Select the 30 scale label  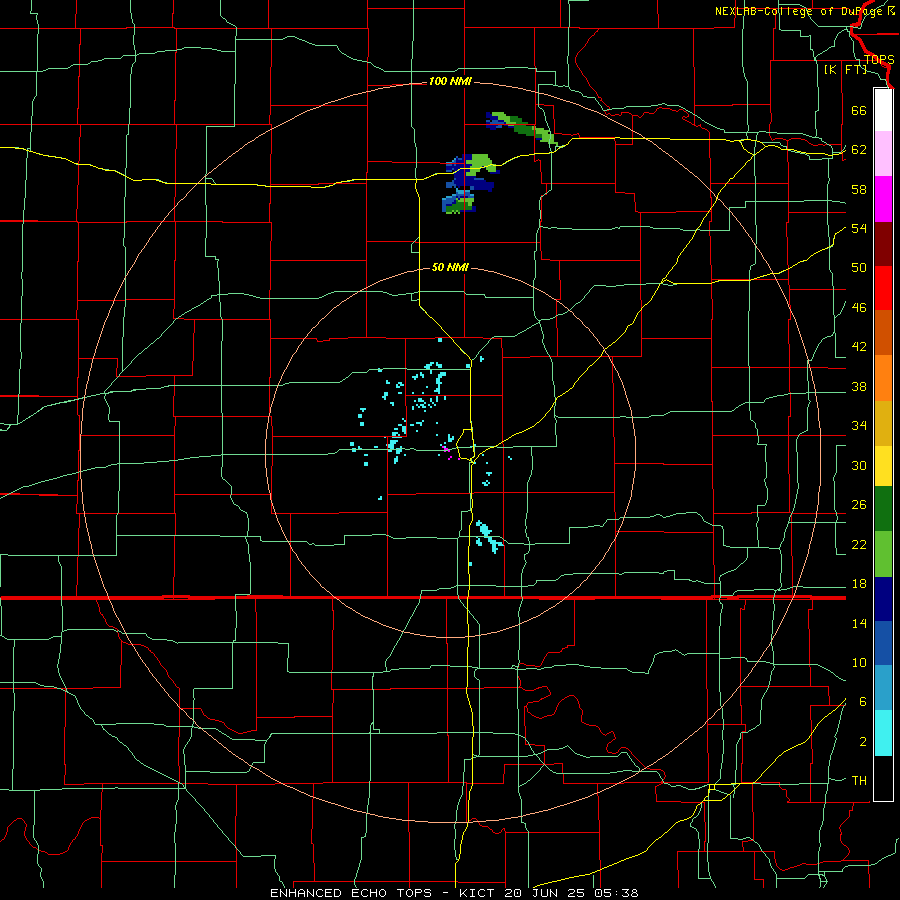coord(859,465)
